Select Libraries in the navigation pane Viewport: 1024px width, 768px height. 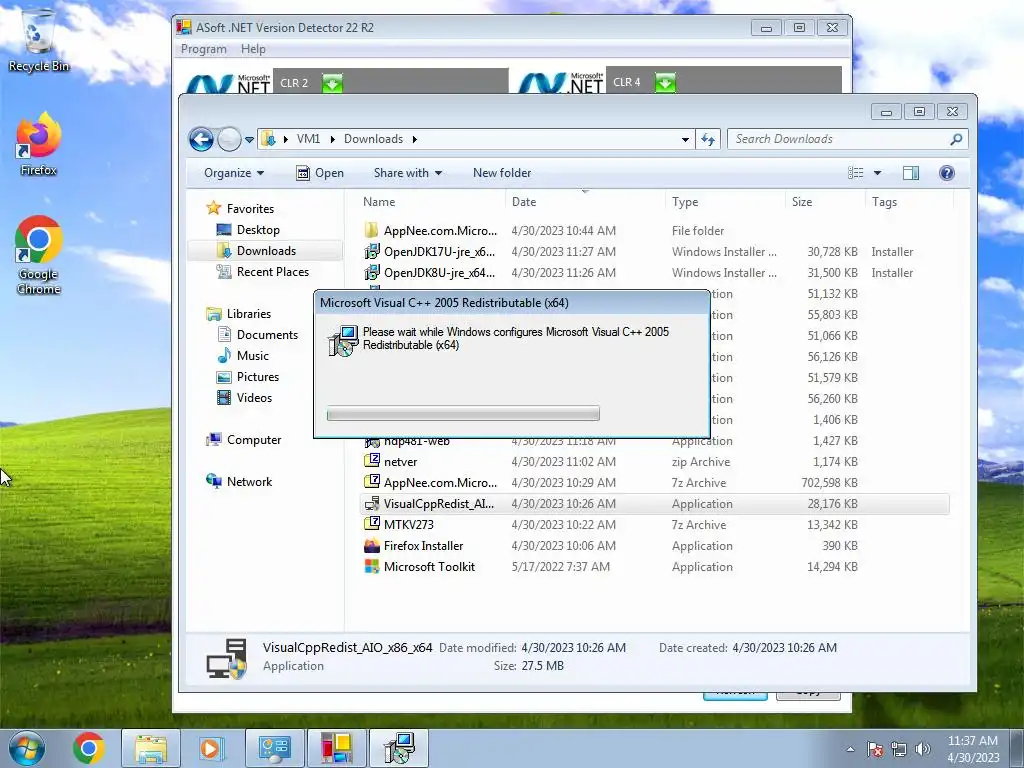[238, 314]
